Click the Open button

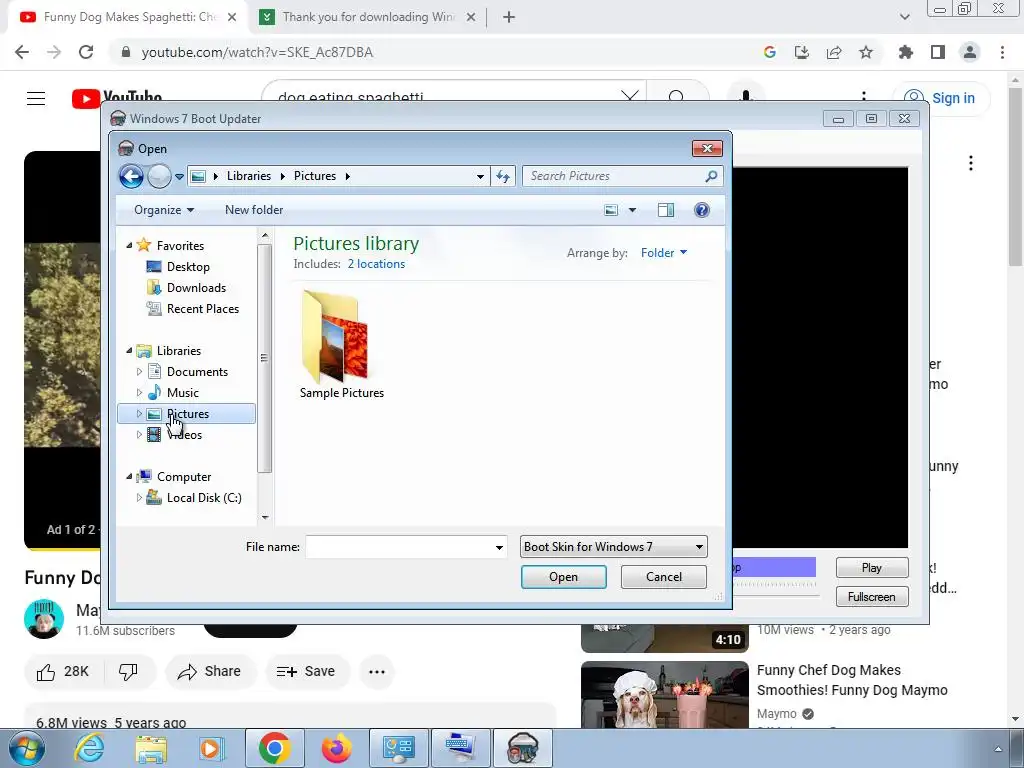[564, 577]
